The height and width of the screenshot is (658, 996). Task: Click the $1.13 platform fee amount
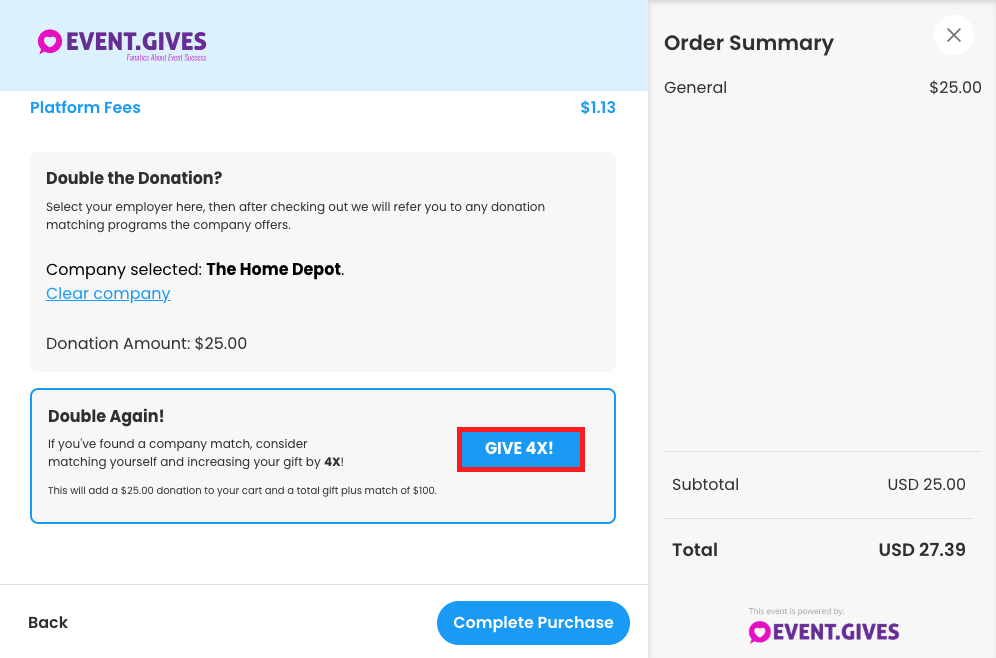point(598,107)
